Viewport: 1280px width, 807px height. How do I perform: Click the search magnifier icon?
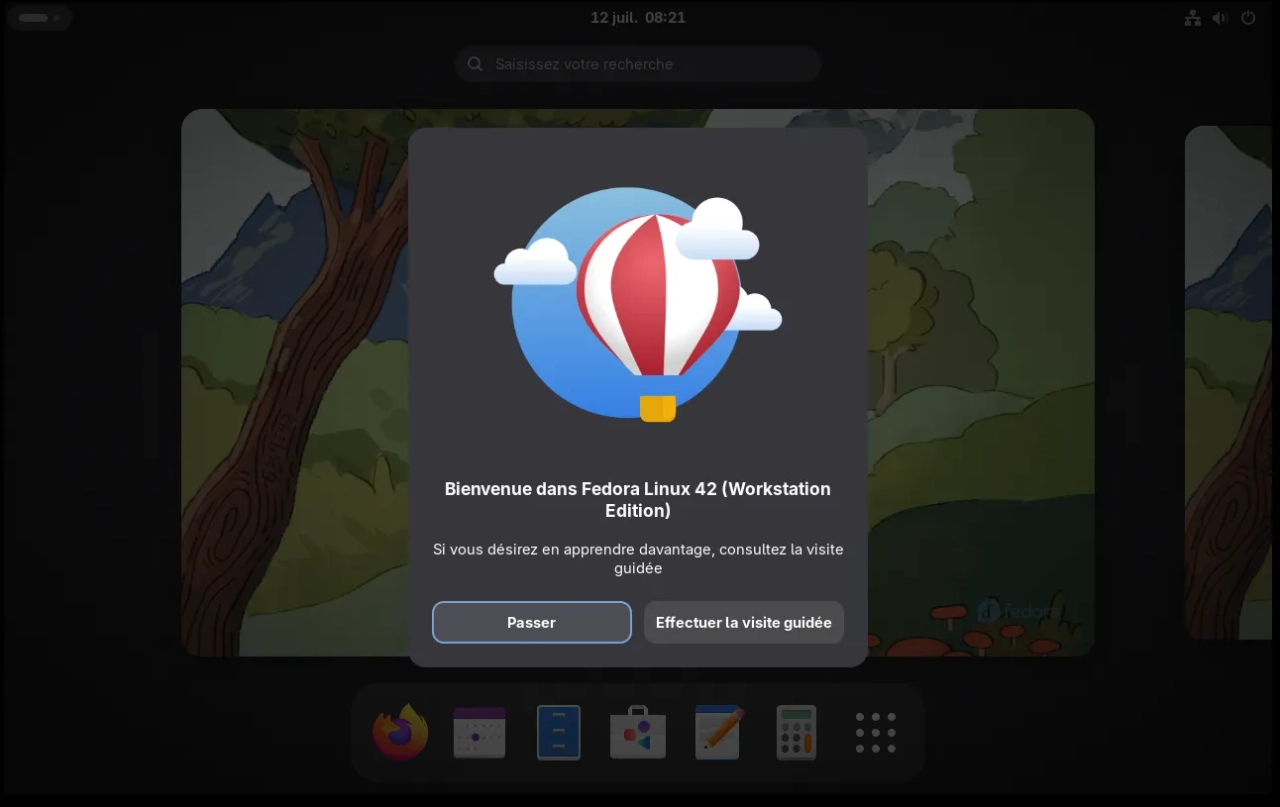coord(475,64)
